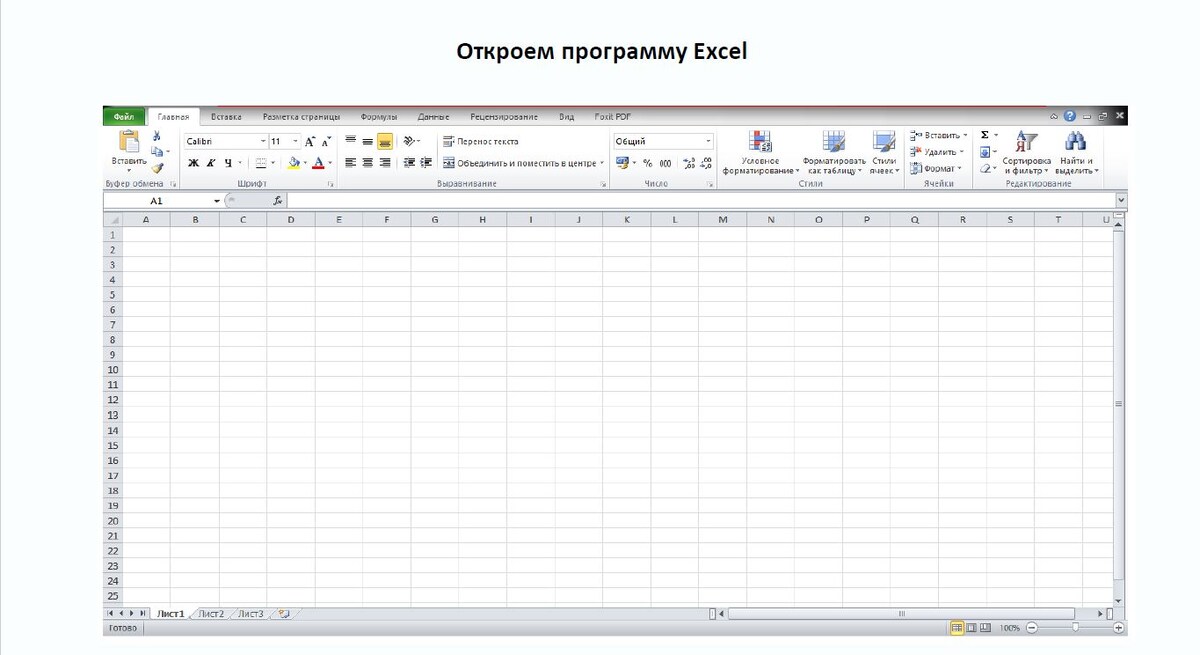Click Удалить in the Ячейки group
This screenshot has height=655, width=1200.
937,152
